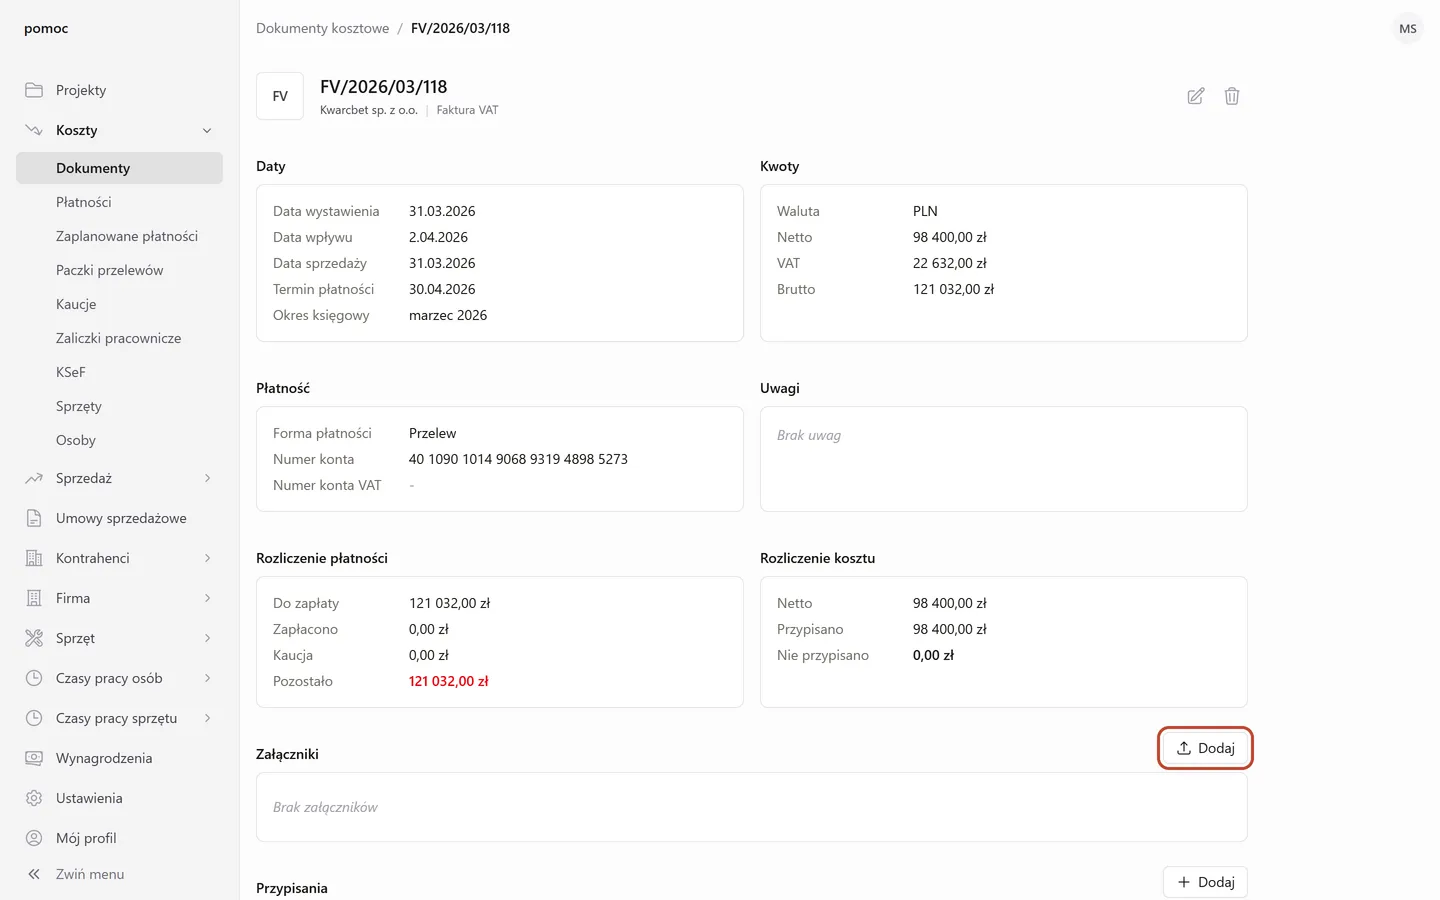
Task: Click the red remaining amount 121 032,00 zł
Action: [x=448, y=681]
